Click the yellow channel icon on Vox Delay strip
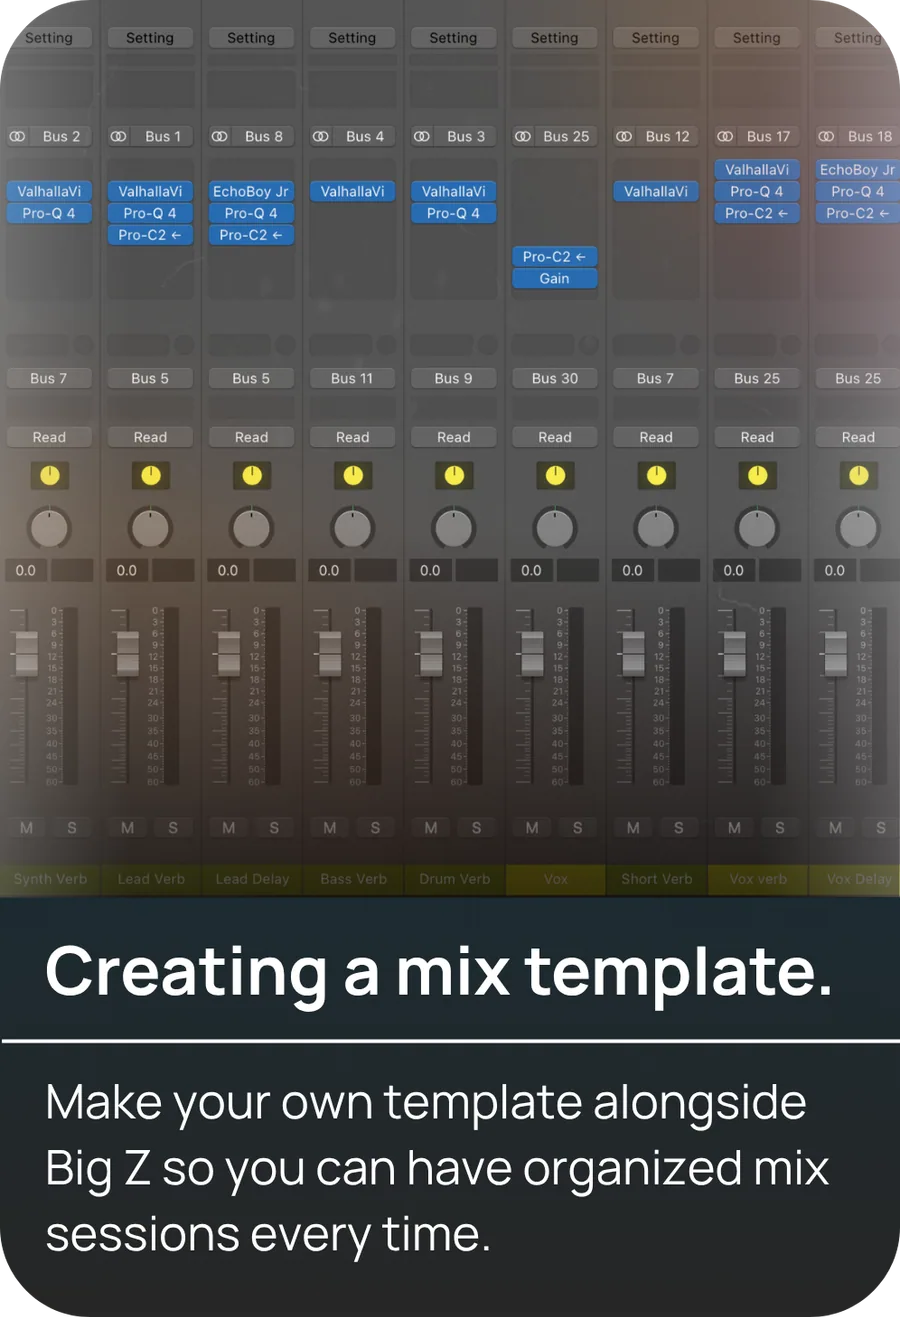Image resolution: width=900 pixels, height=1317 pixels. (858, 475)
